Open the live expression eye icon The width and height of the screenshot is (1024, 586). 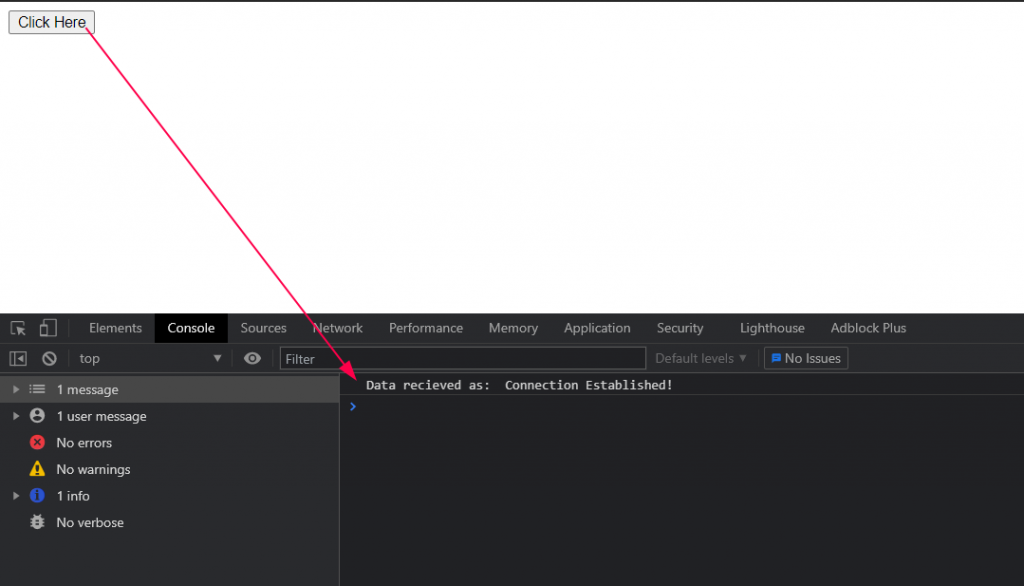(x=252, y=358)
